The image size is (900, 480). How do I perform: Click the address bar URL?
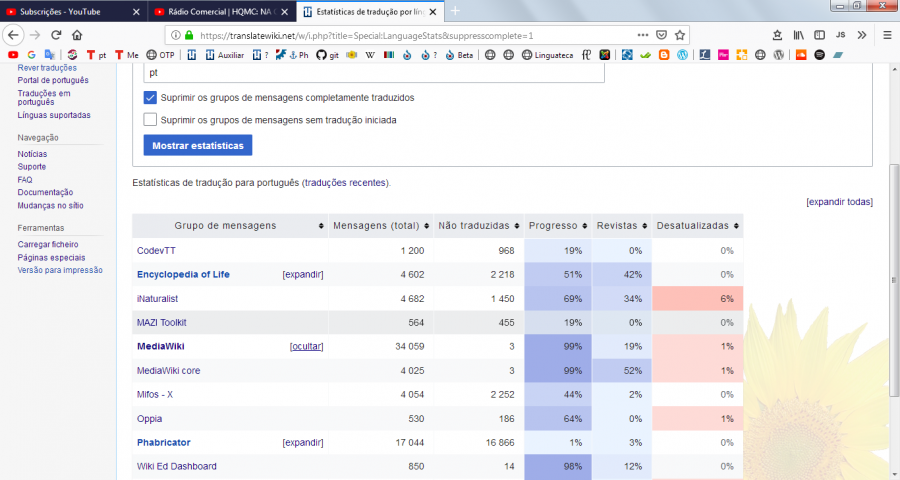click(x=367, y=36)
